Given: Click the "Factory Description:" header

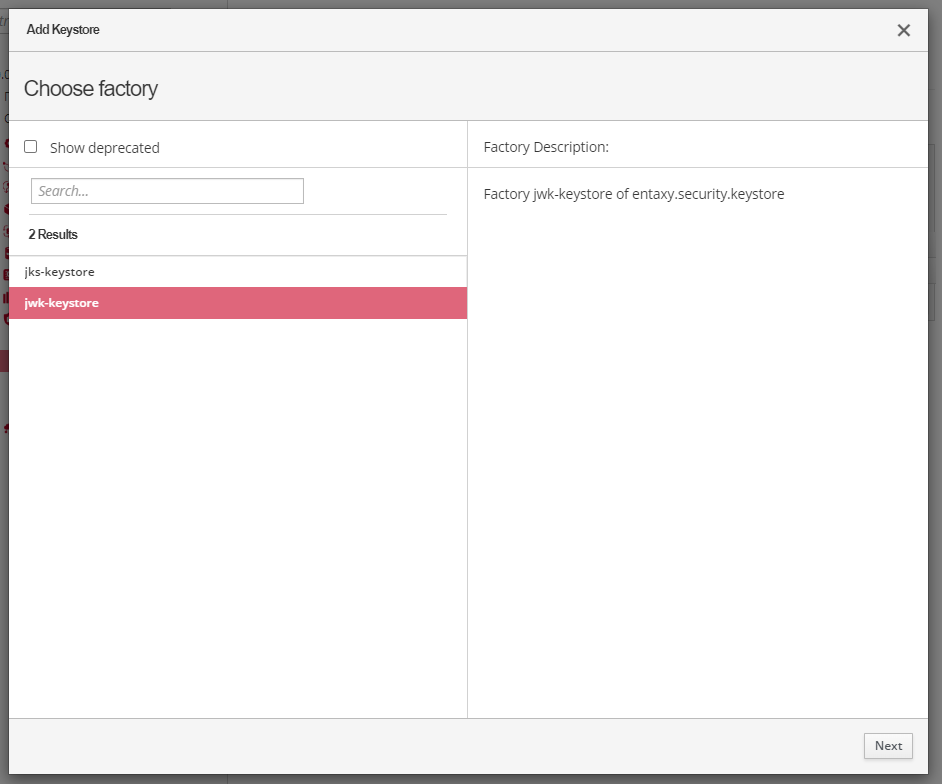Looking at the screenshot, I should coord(546,147).
